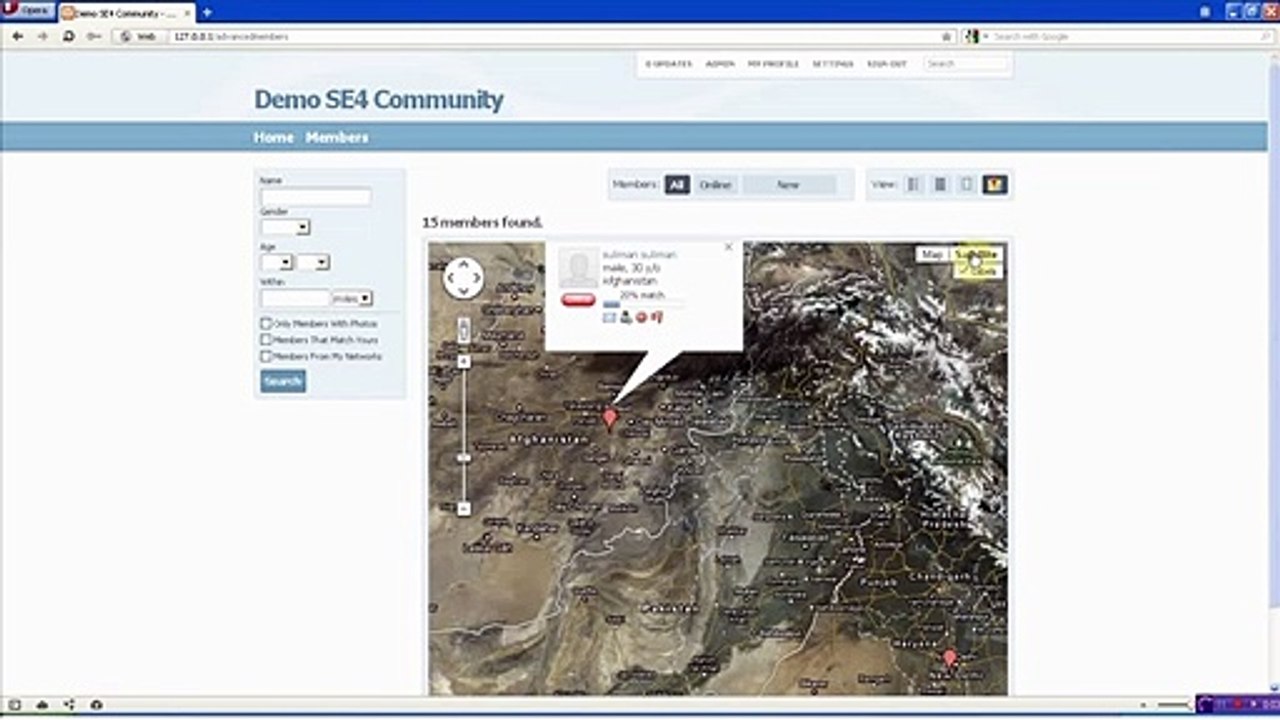The width and height of the screenshot is (1280, 720).
Task: Click the Web globe badge in address bar
Action: (138, 36)
